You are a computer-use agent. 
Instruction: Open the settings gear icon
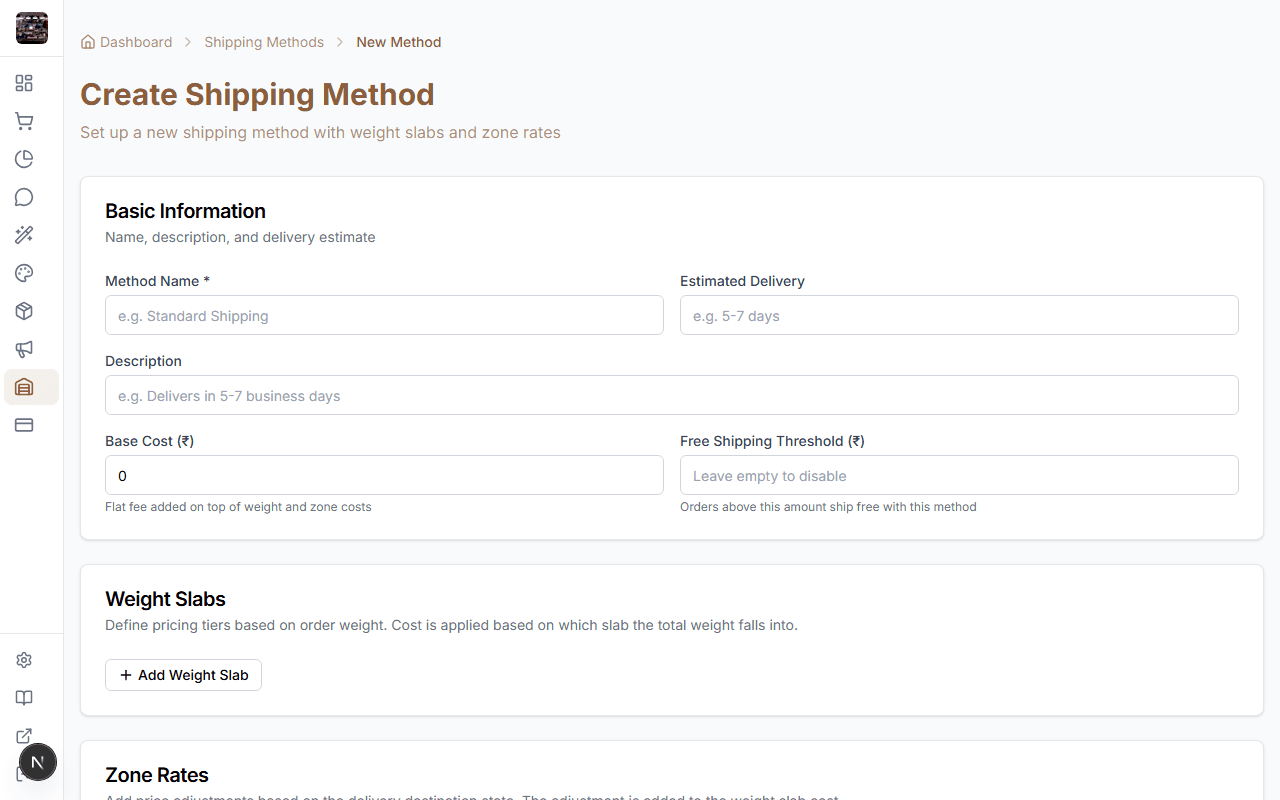point(24,660)
